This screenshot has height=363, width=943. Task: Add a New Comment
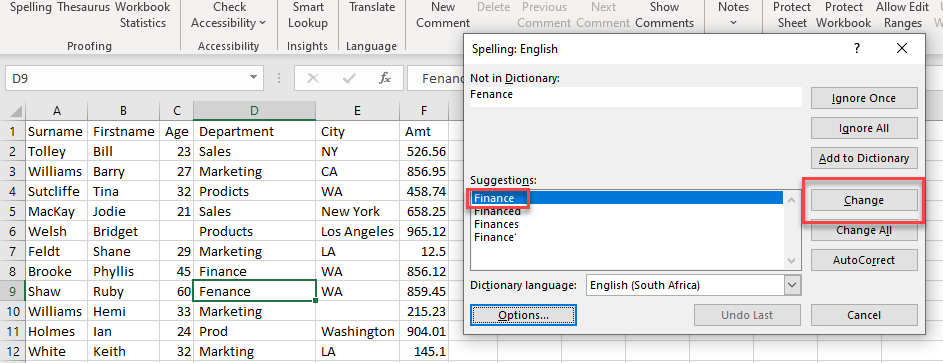point(443,16)
